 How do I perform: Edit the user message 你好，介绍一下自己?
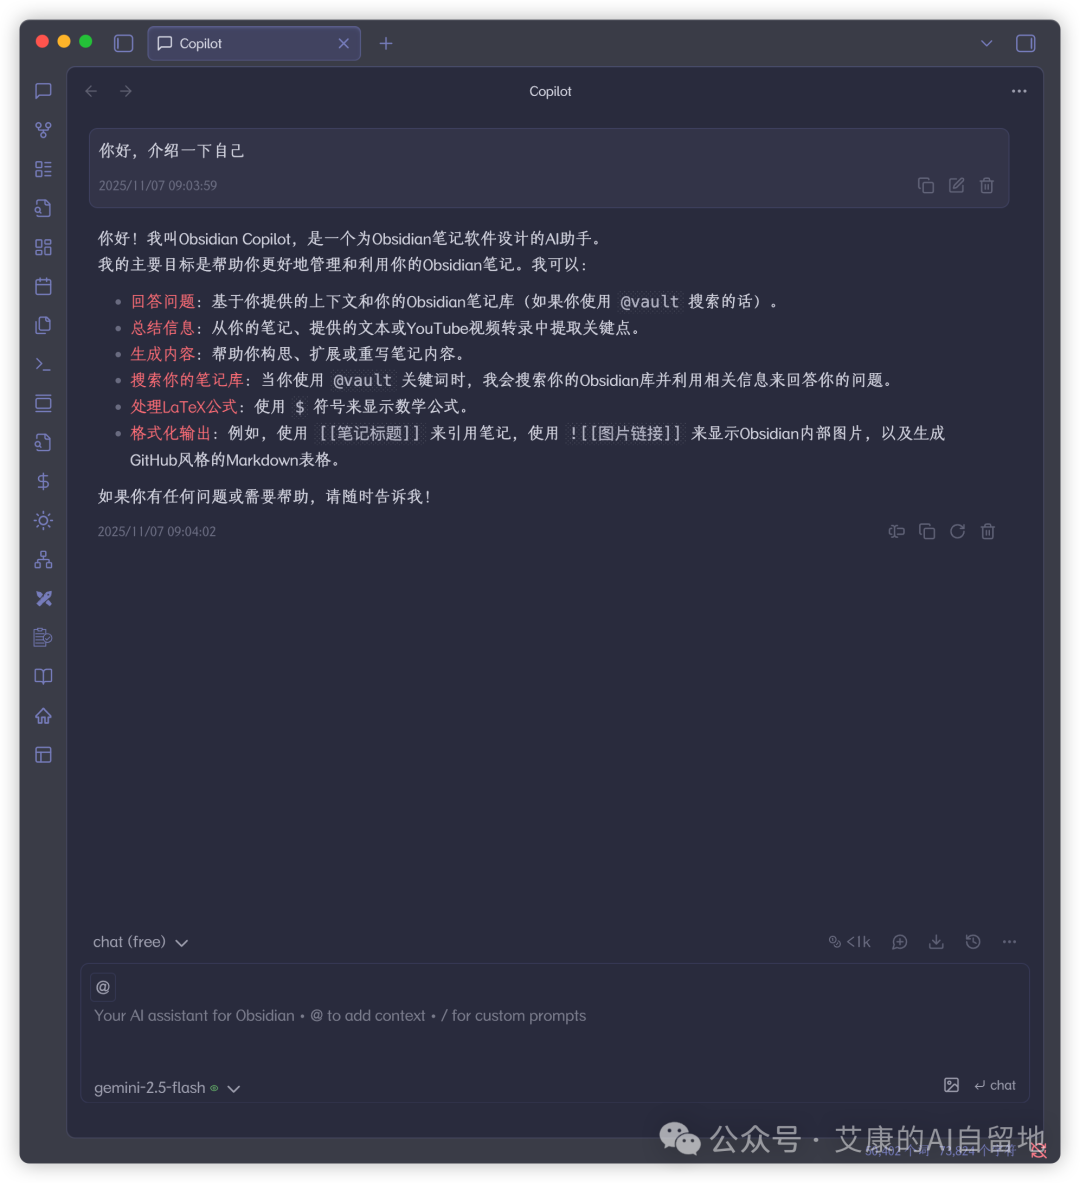(956, 186)
